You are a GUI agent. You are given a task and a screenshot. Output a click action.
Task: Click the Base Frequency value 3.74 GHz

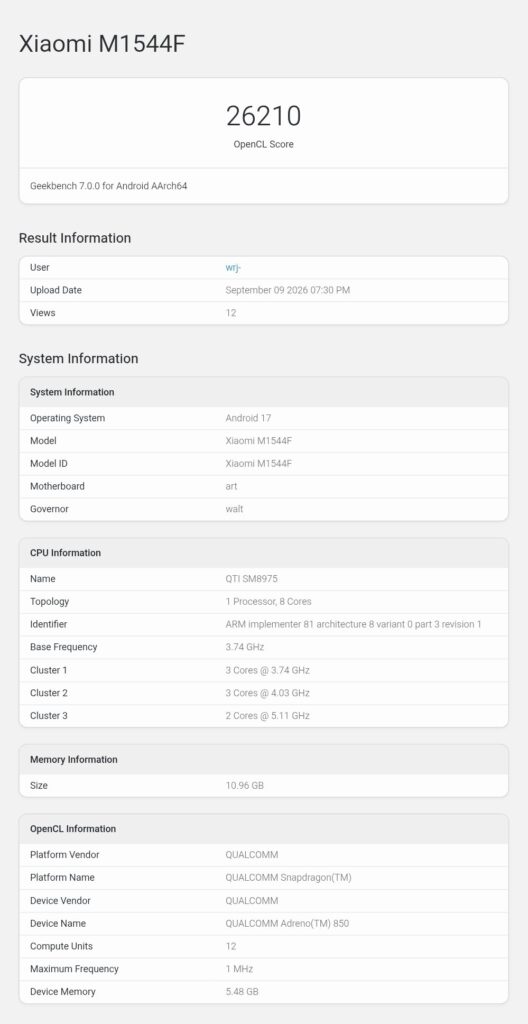pyautogui.click(x=245, y=647)
